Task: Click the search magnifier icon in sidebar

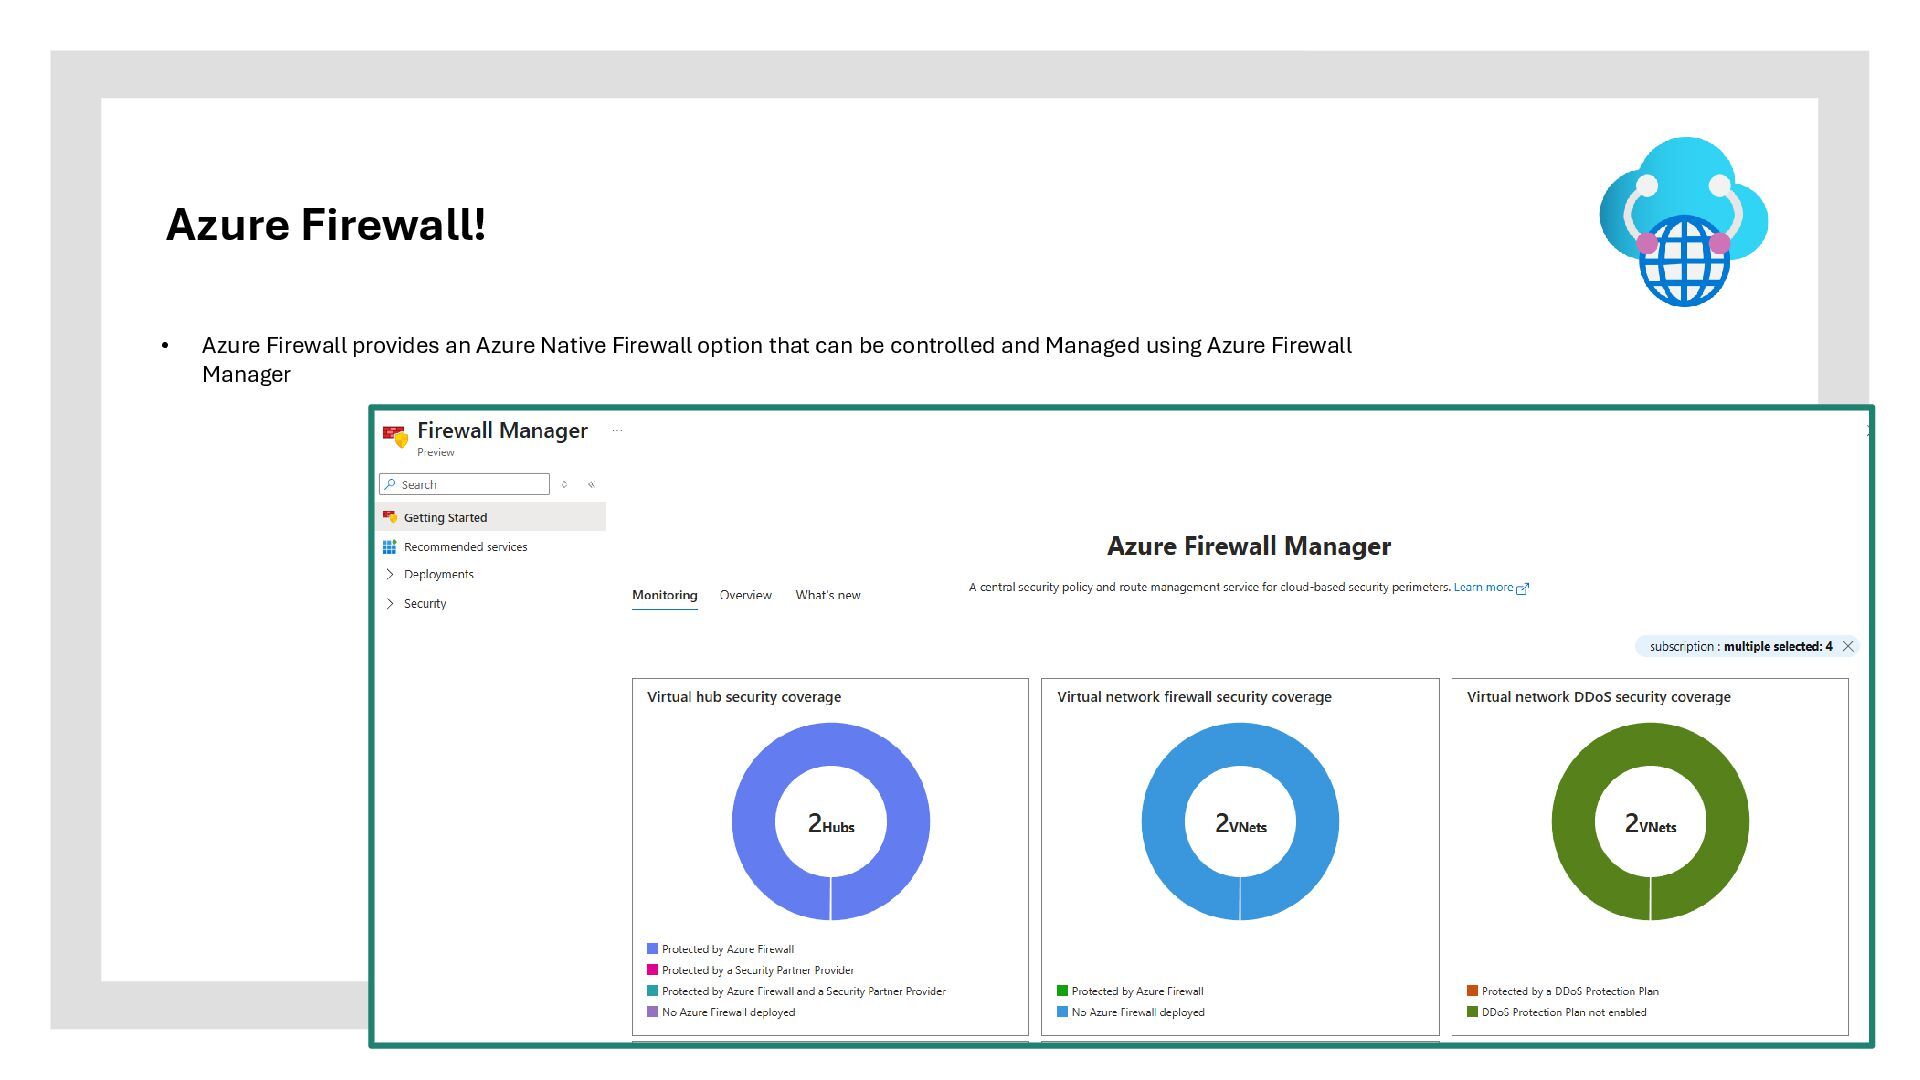Action: pos(390,484)
